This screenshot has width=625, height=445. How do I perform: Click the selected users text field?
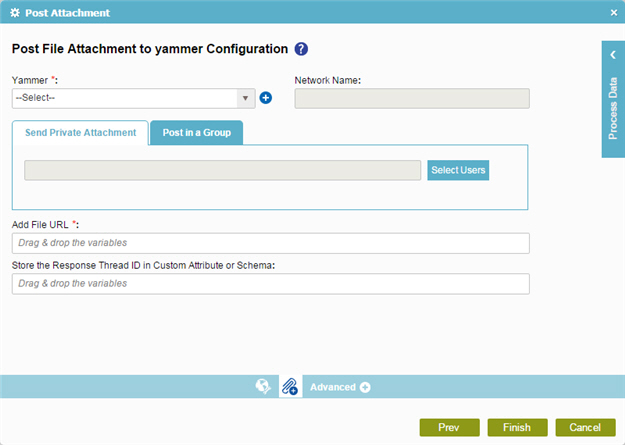click(x=222, y=170)
